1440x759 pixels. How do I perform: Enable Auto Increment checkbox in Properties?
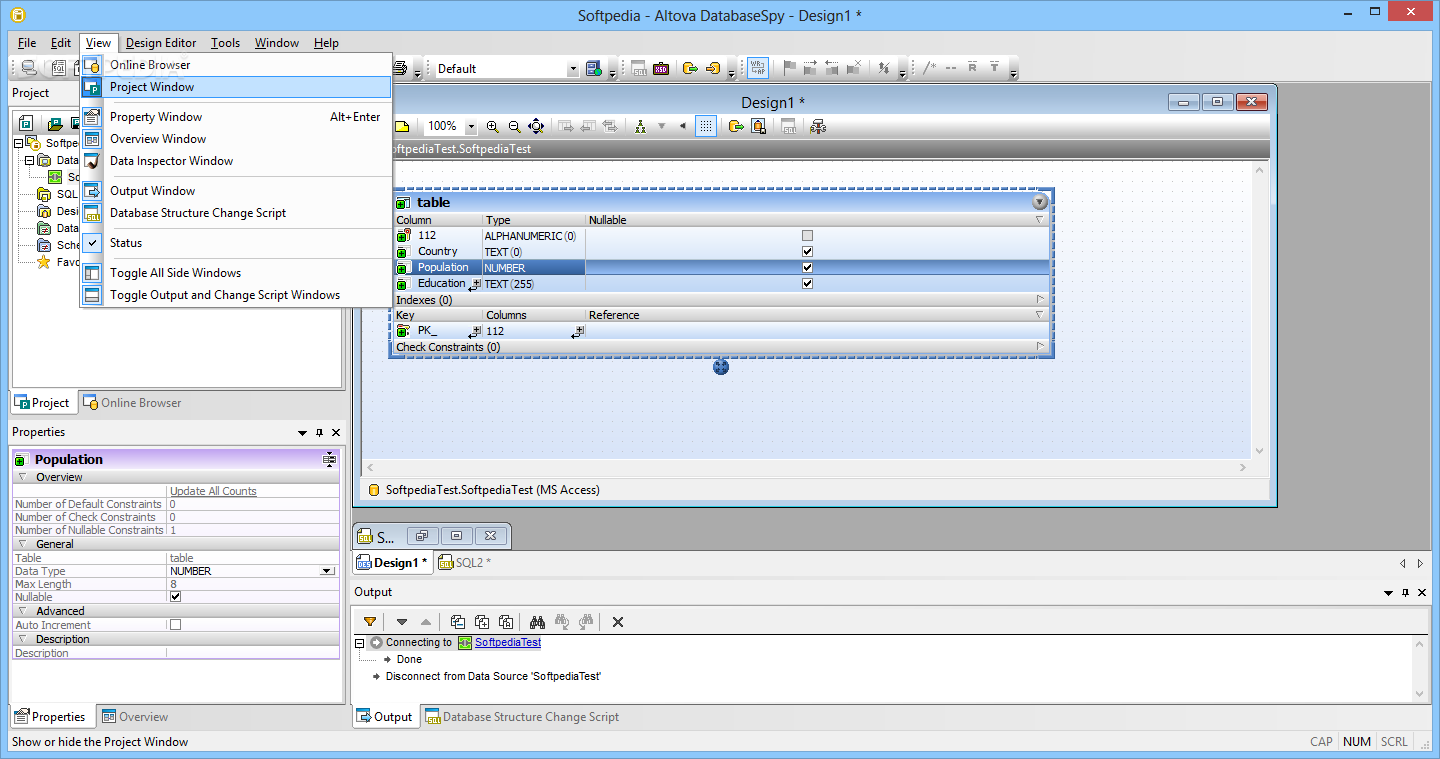(x=176, y=625)
